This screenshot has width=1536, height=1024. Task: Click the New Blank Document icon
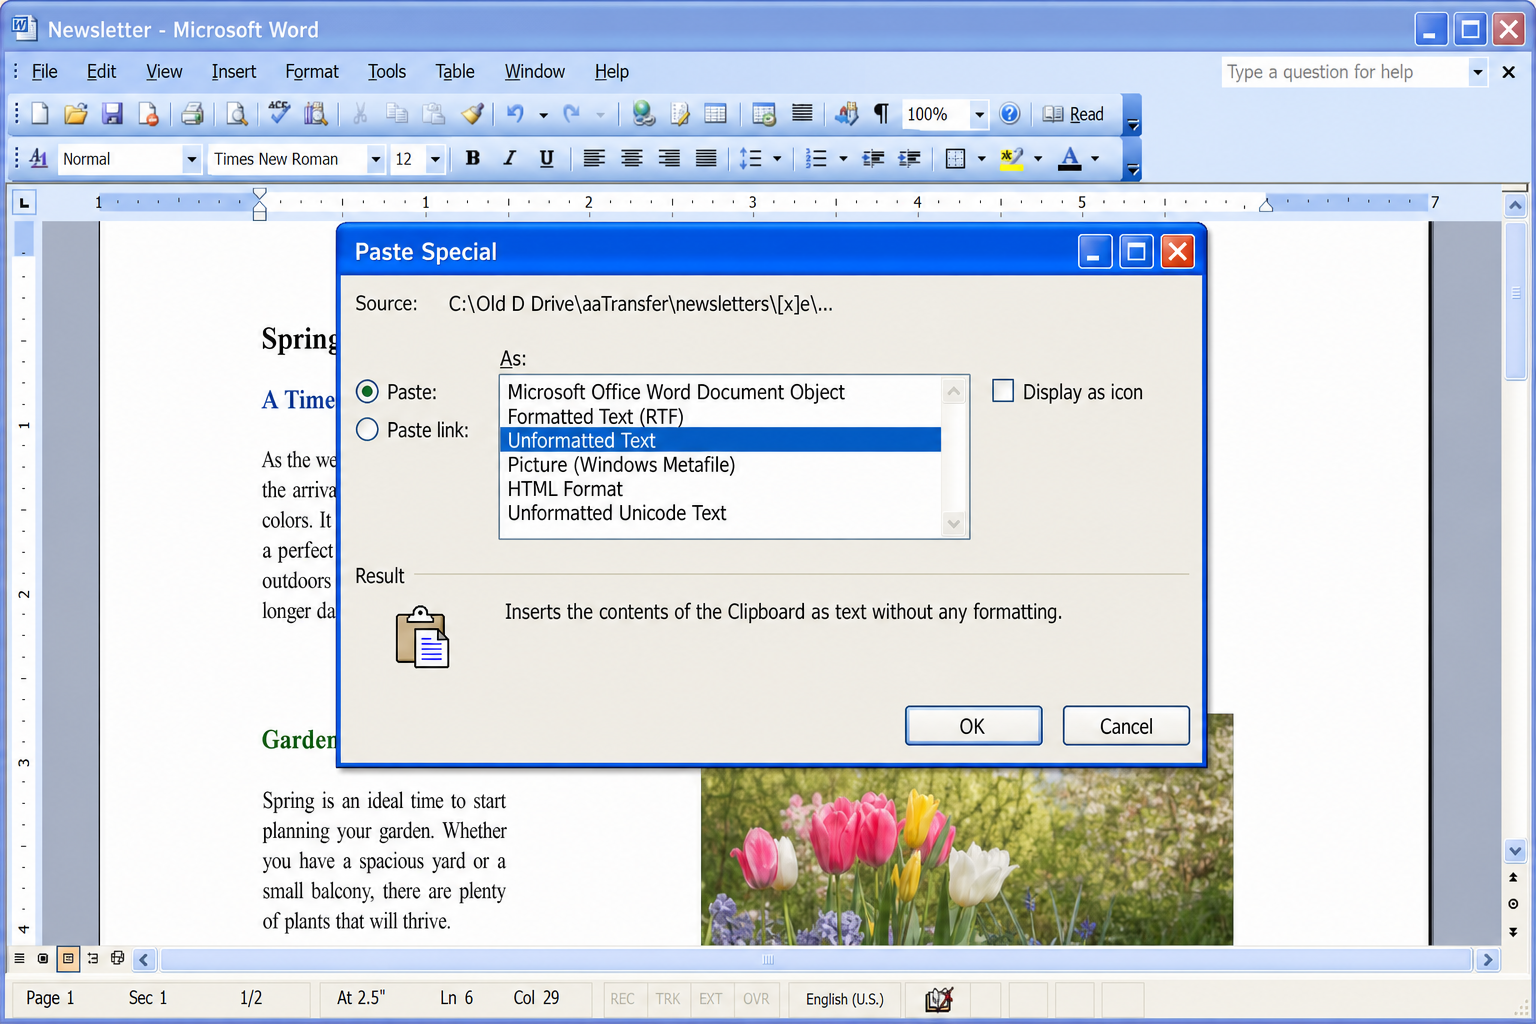pos(40,114)
